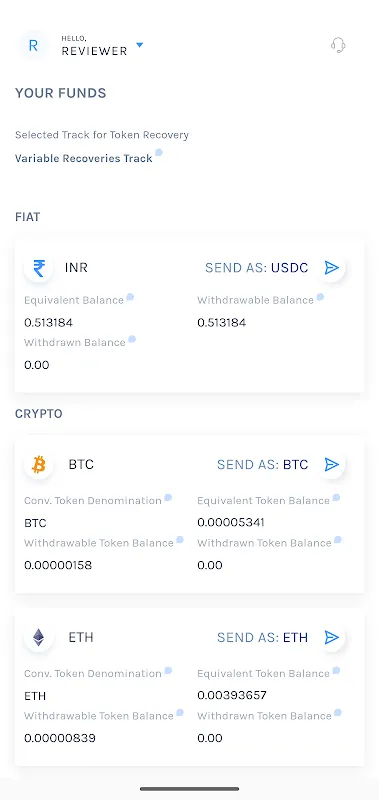379x800 pixels.
Task: Tap the Bitcoin logo icon
Action: [39, 464]
